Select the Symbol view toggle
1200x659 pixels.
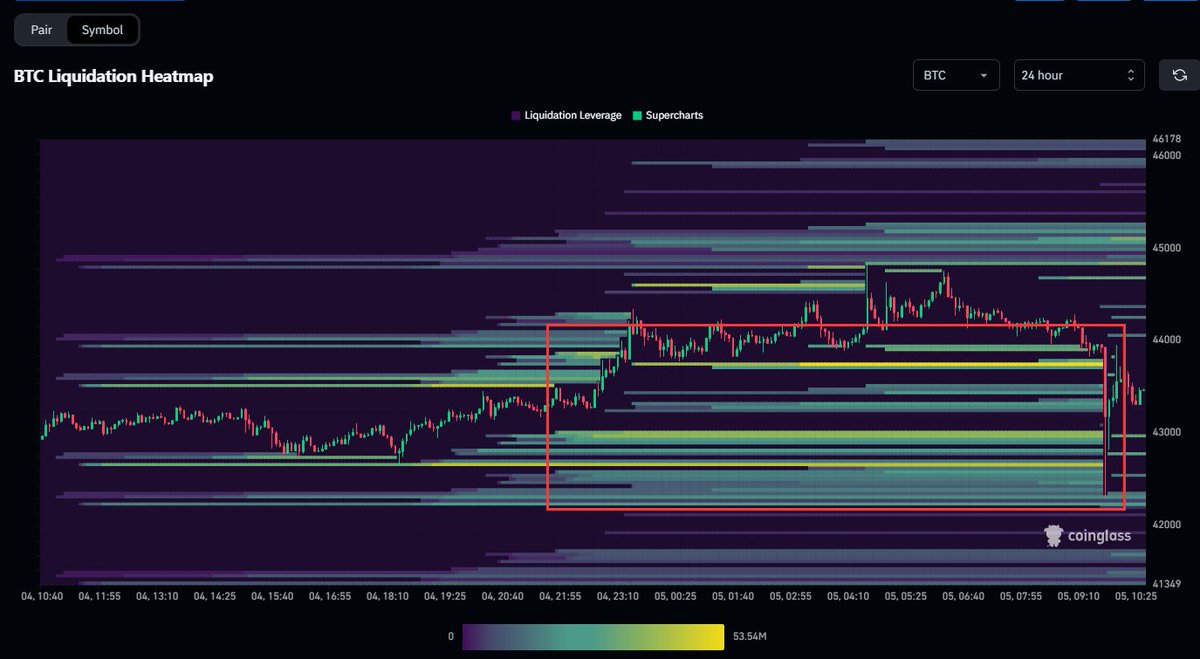tap(103, 29)
